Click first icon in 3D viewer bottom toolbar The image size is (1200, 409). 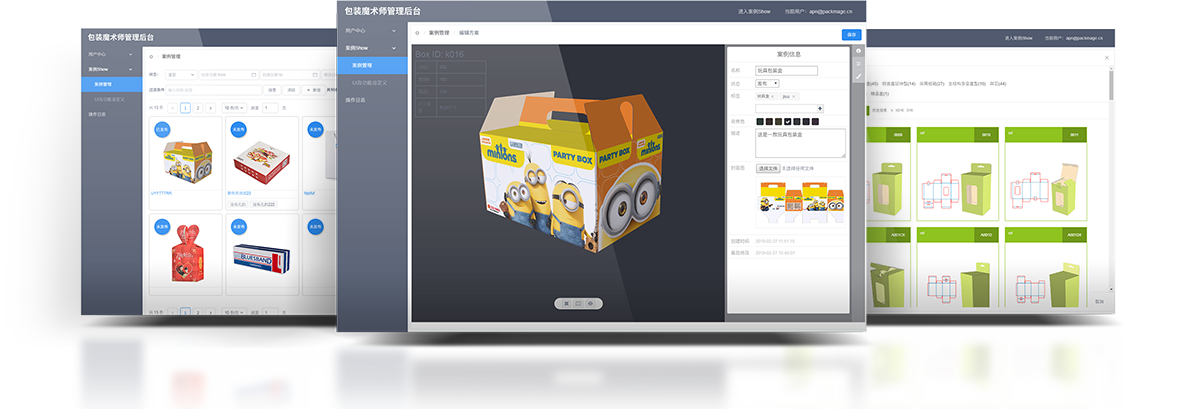pyautogui.click(x=566, y=303)
